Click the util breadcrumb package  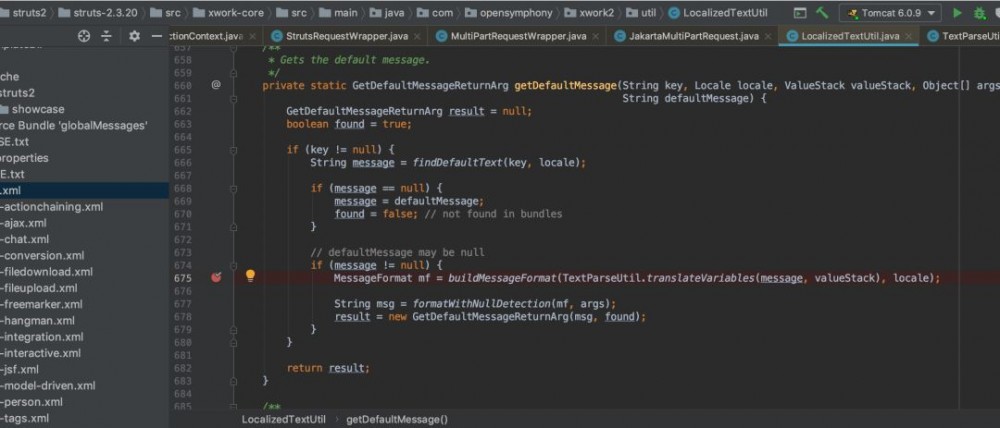pyautogui.click(x=640, y=13)
